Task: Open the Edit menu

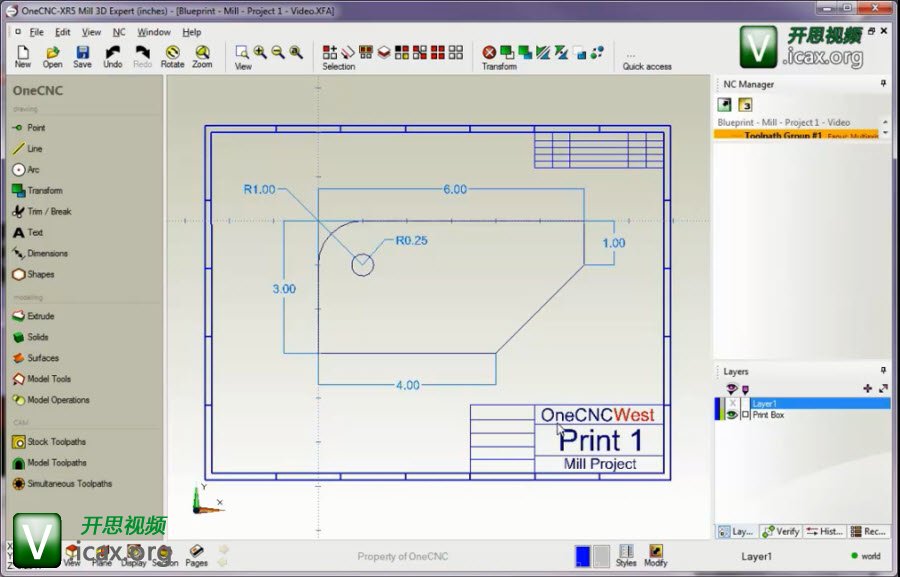Action: [x=63, y=32]
